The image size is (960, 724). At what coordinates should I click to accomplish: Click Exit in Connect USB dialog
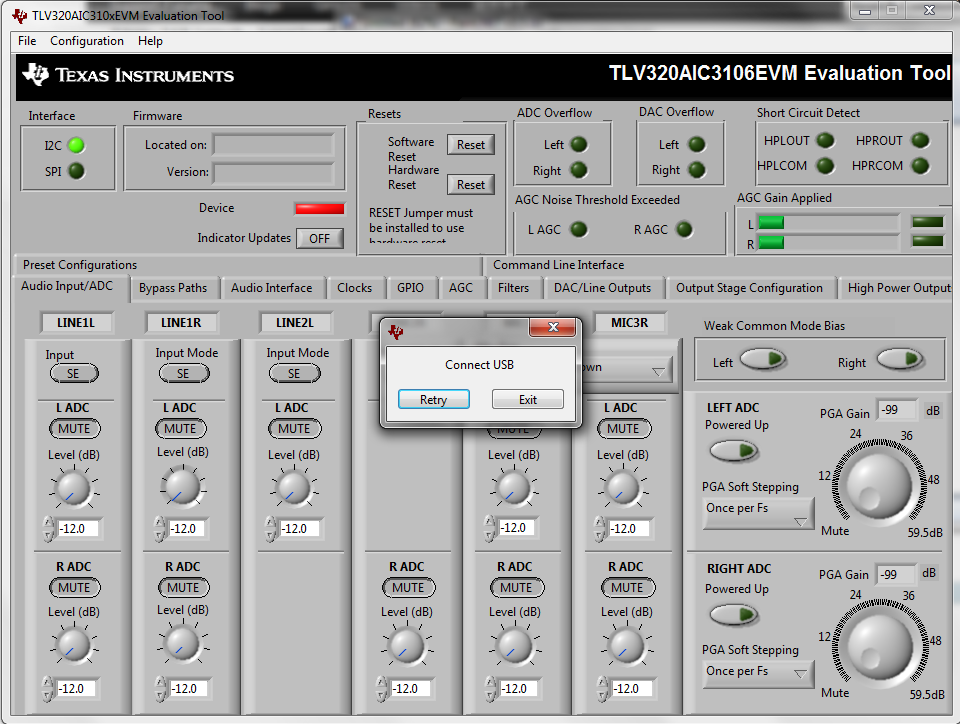(528, 400)
